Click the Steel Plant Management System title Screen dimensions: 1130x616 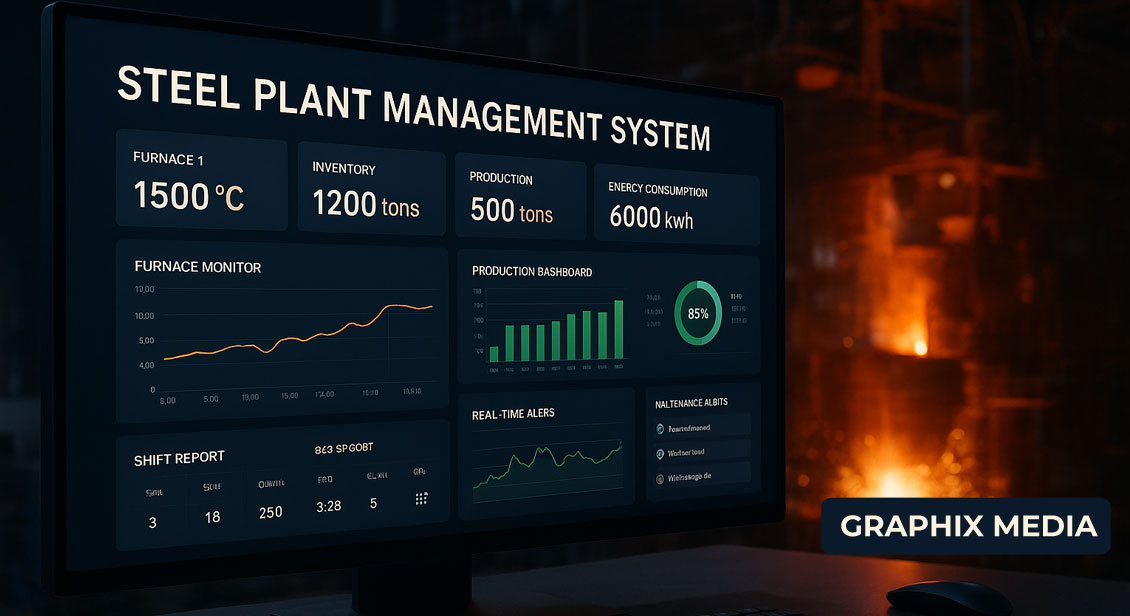tap(413, 111)
